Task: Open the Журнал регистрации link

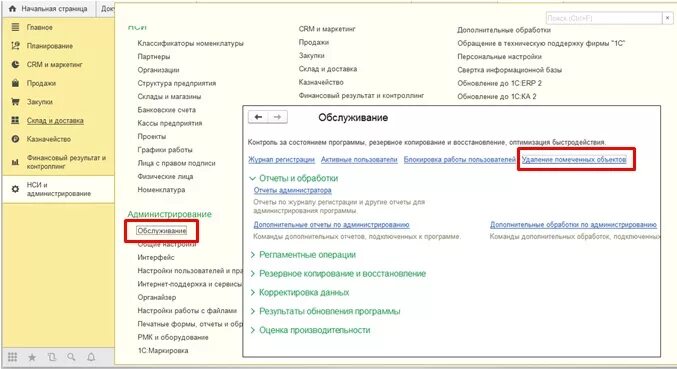Action: (282, 160)
